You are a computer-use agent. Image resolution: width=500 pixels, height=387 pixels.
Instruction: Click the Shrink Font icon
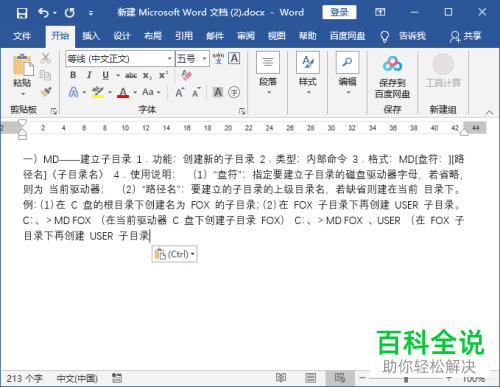(x=196, y=92)
